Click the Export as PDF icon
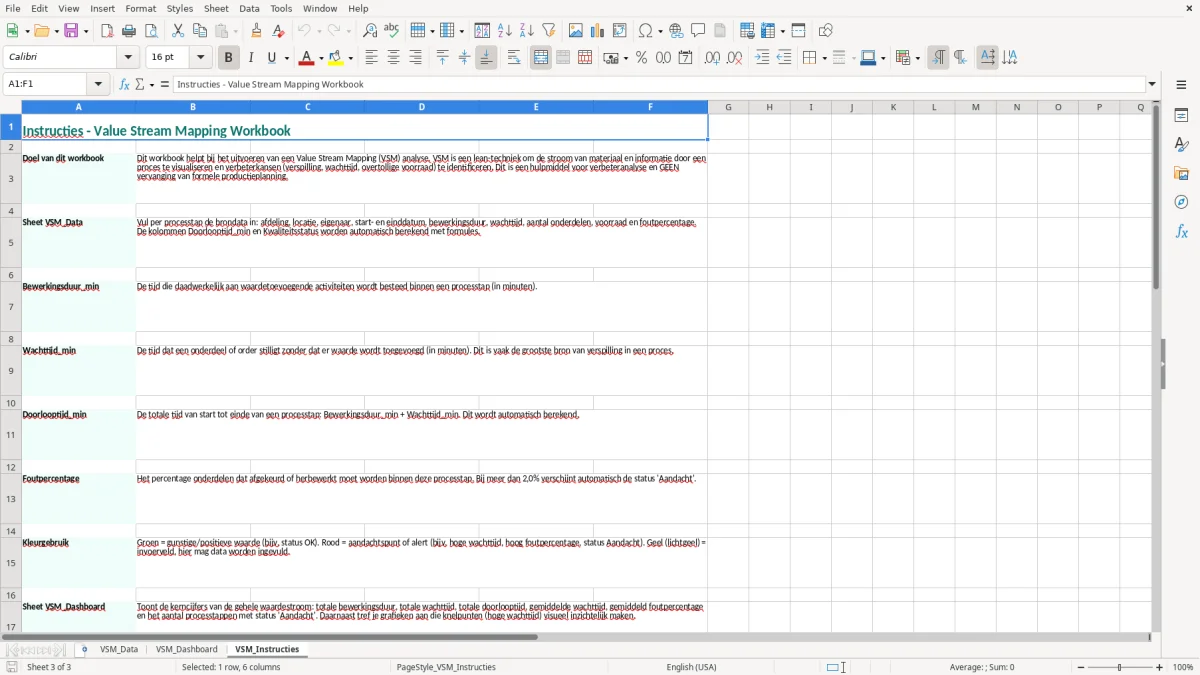 tap(107, 31)
